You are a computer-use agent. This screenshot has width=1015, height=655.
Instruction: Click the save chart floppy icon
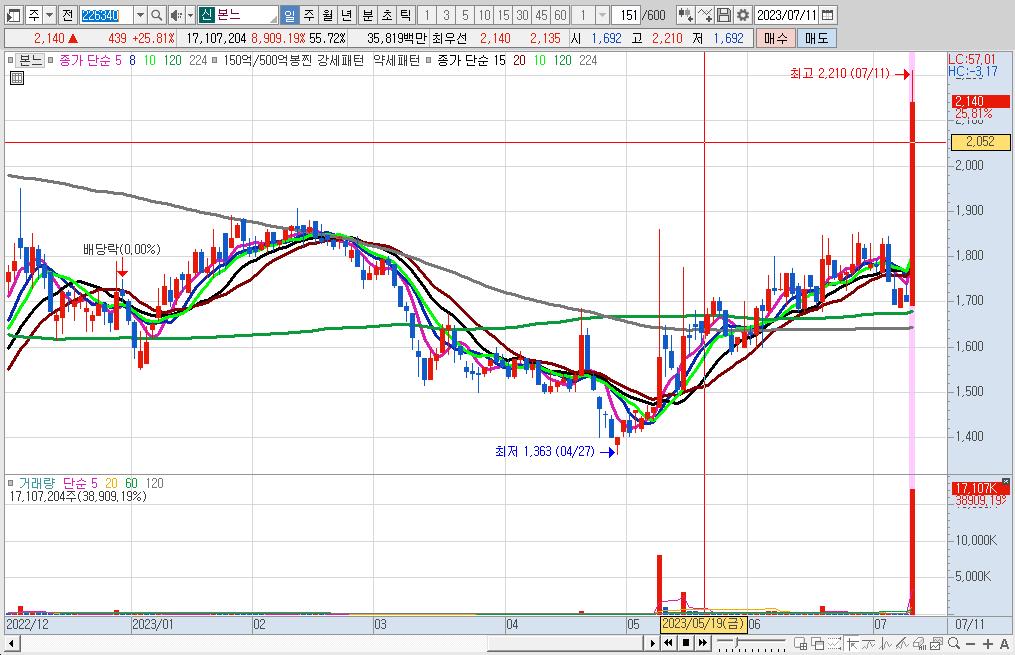pyautogui.click(x=724, y=14)
